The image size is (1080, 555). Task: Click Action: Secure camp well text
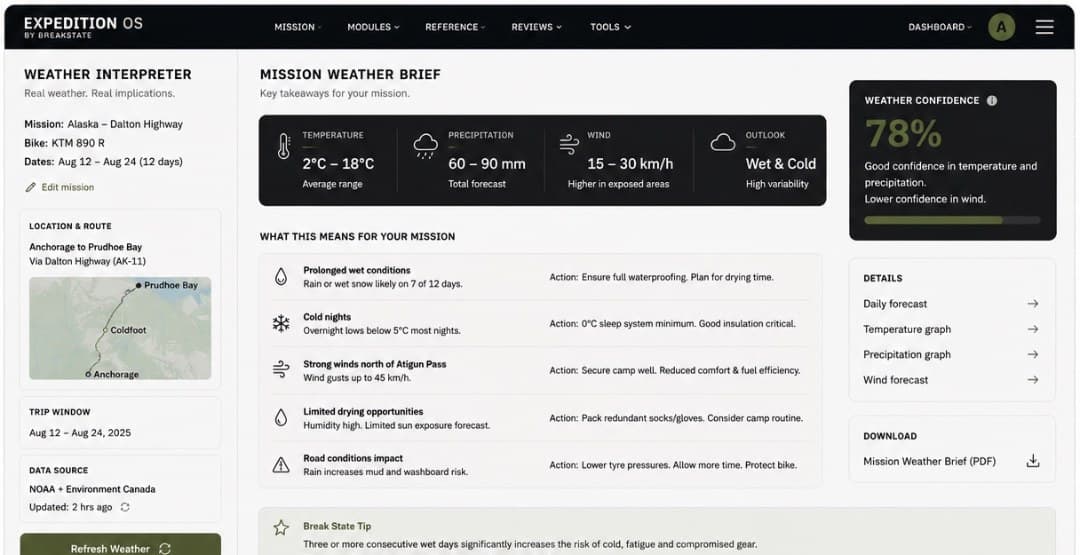click(674, 370)
